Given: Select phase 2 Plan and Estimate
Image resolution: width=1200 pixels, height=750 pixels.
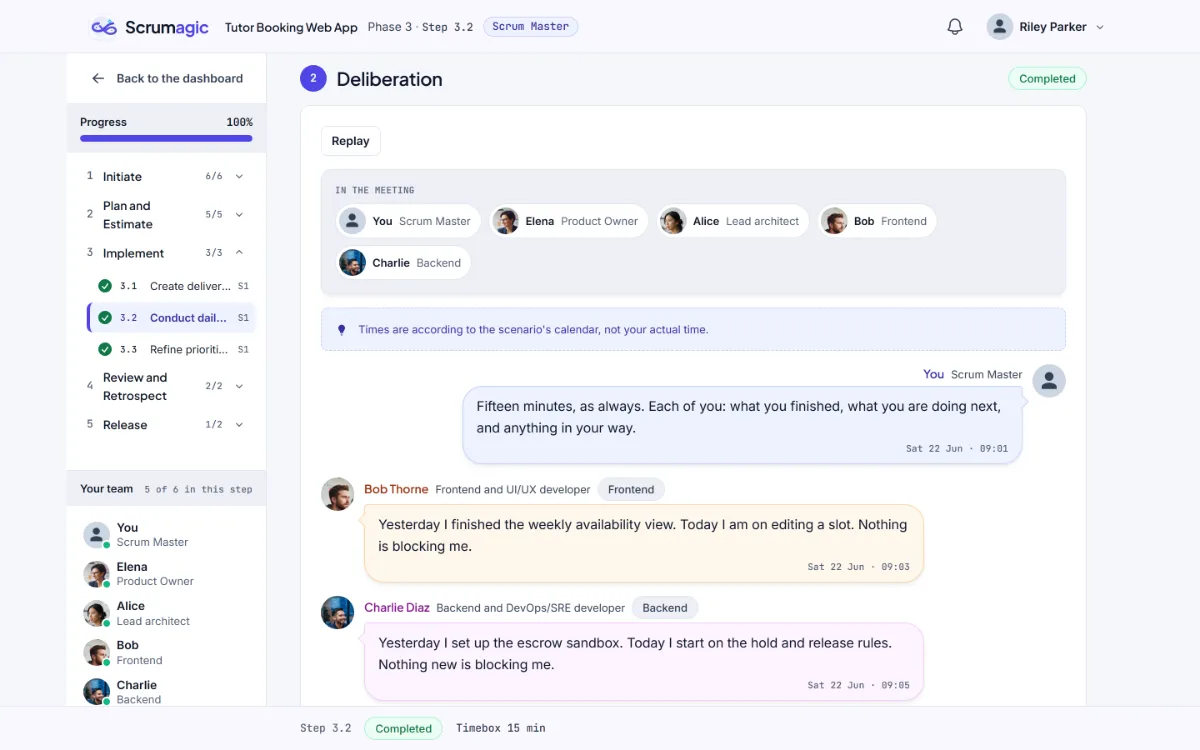Looking at the screenshot, I should tap(166, 214).
